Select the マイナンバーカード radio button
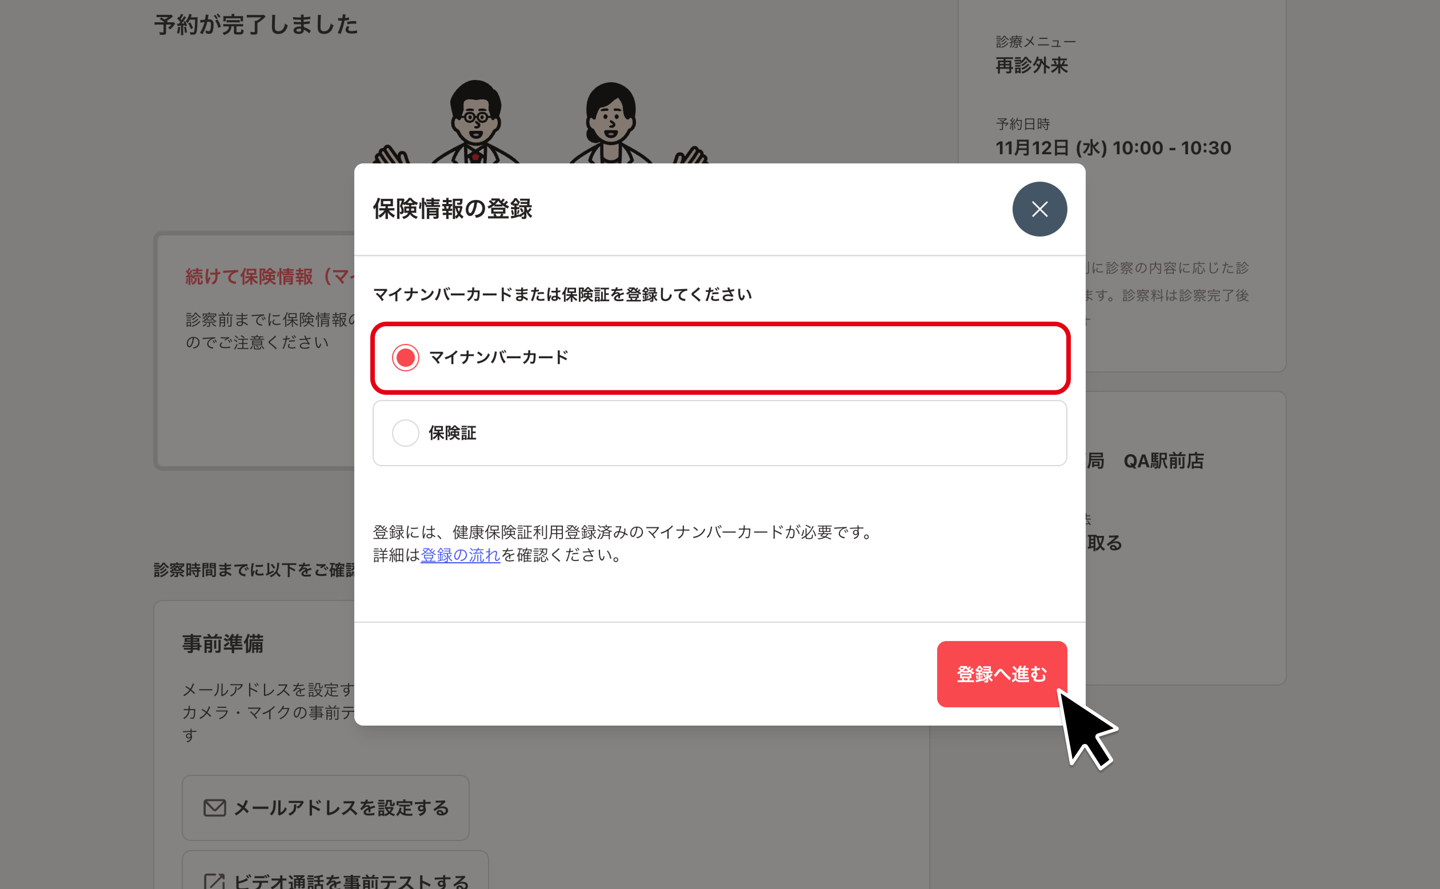1440x889 pixels. (405, 358)
